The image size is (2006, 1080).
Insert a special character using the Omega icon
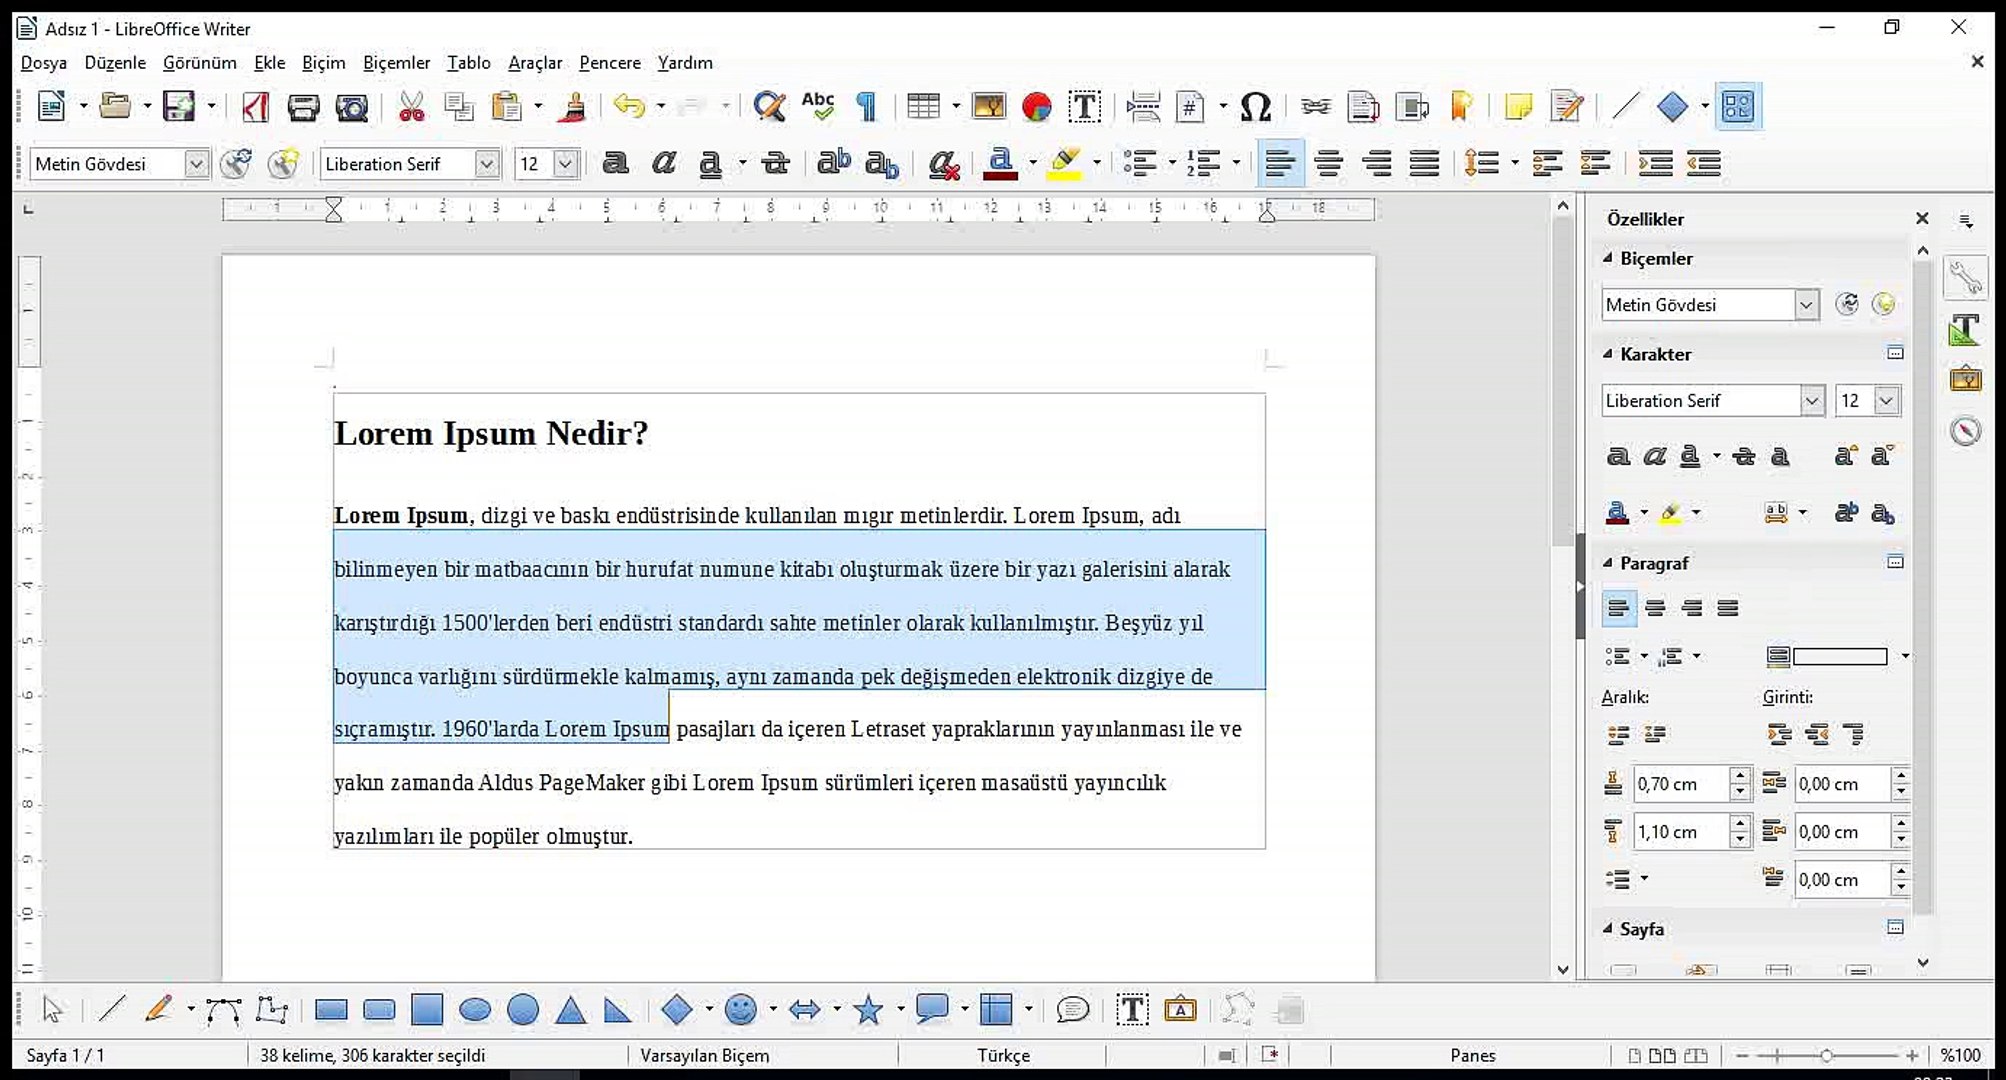pyautogui.click(x=1255, y=107)
